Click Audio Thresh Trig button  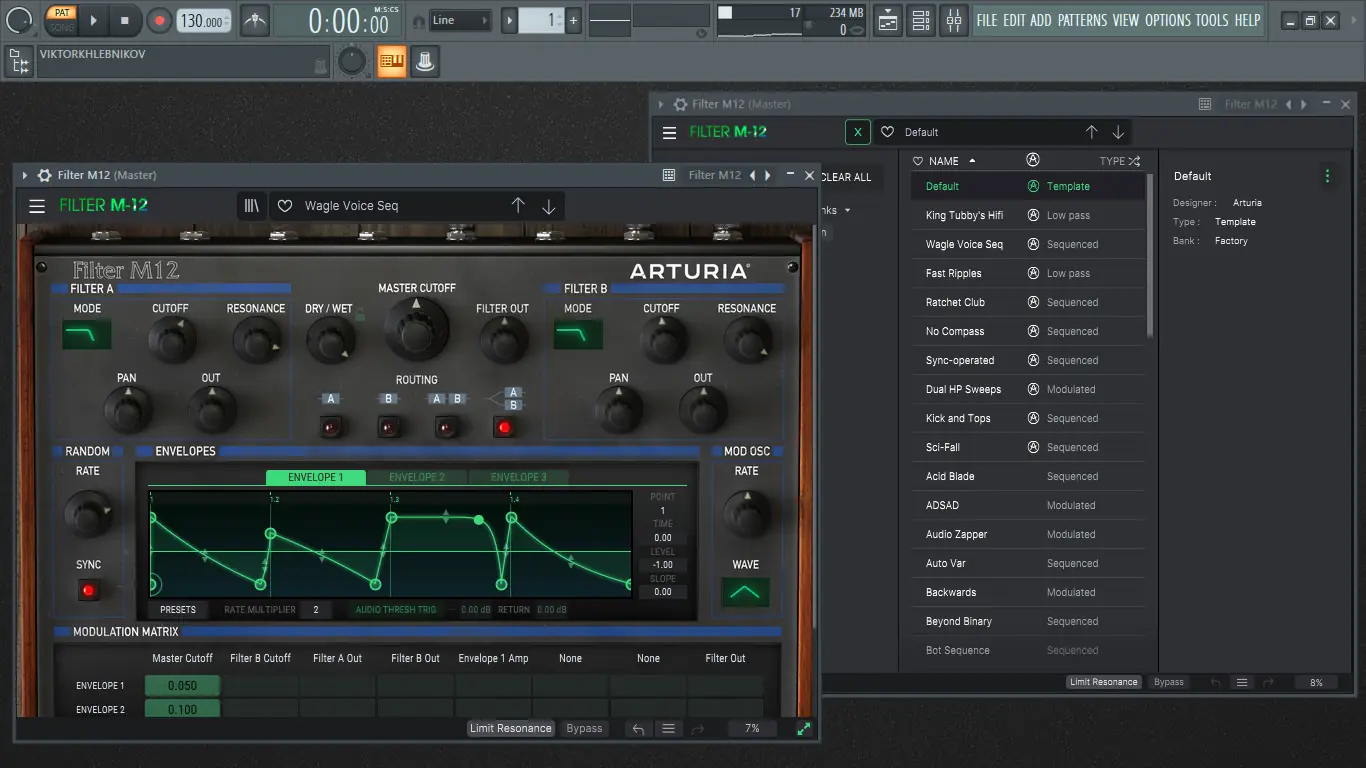coord(396,609)
